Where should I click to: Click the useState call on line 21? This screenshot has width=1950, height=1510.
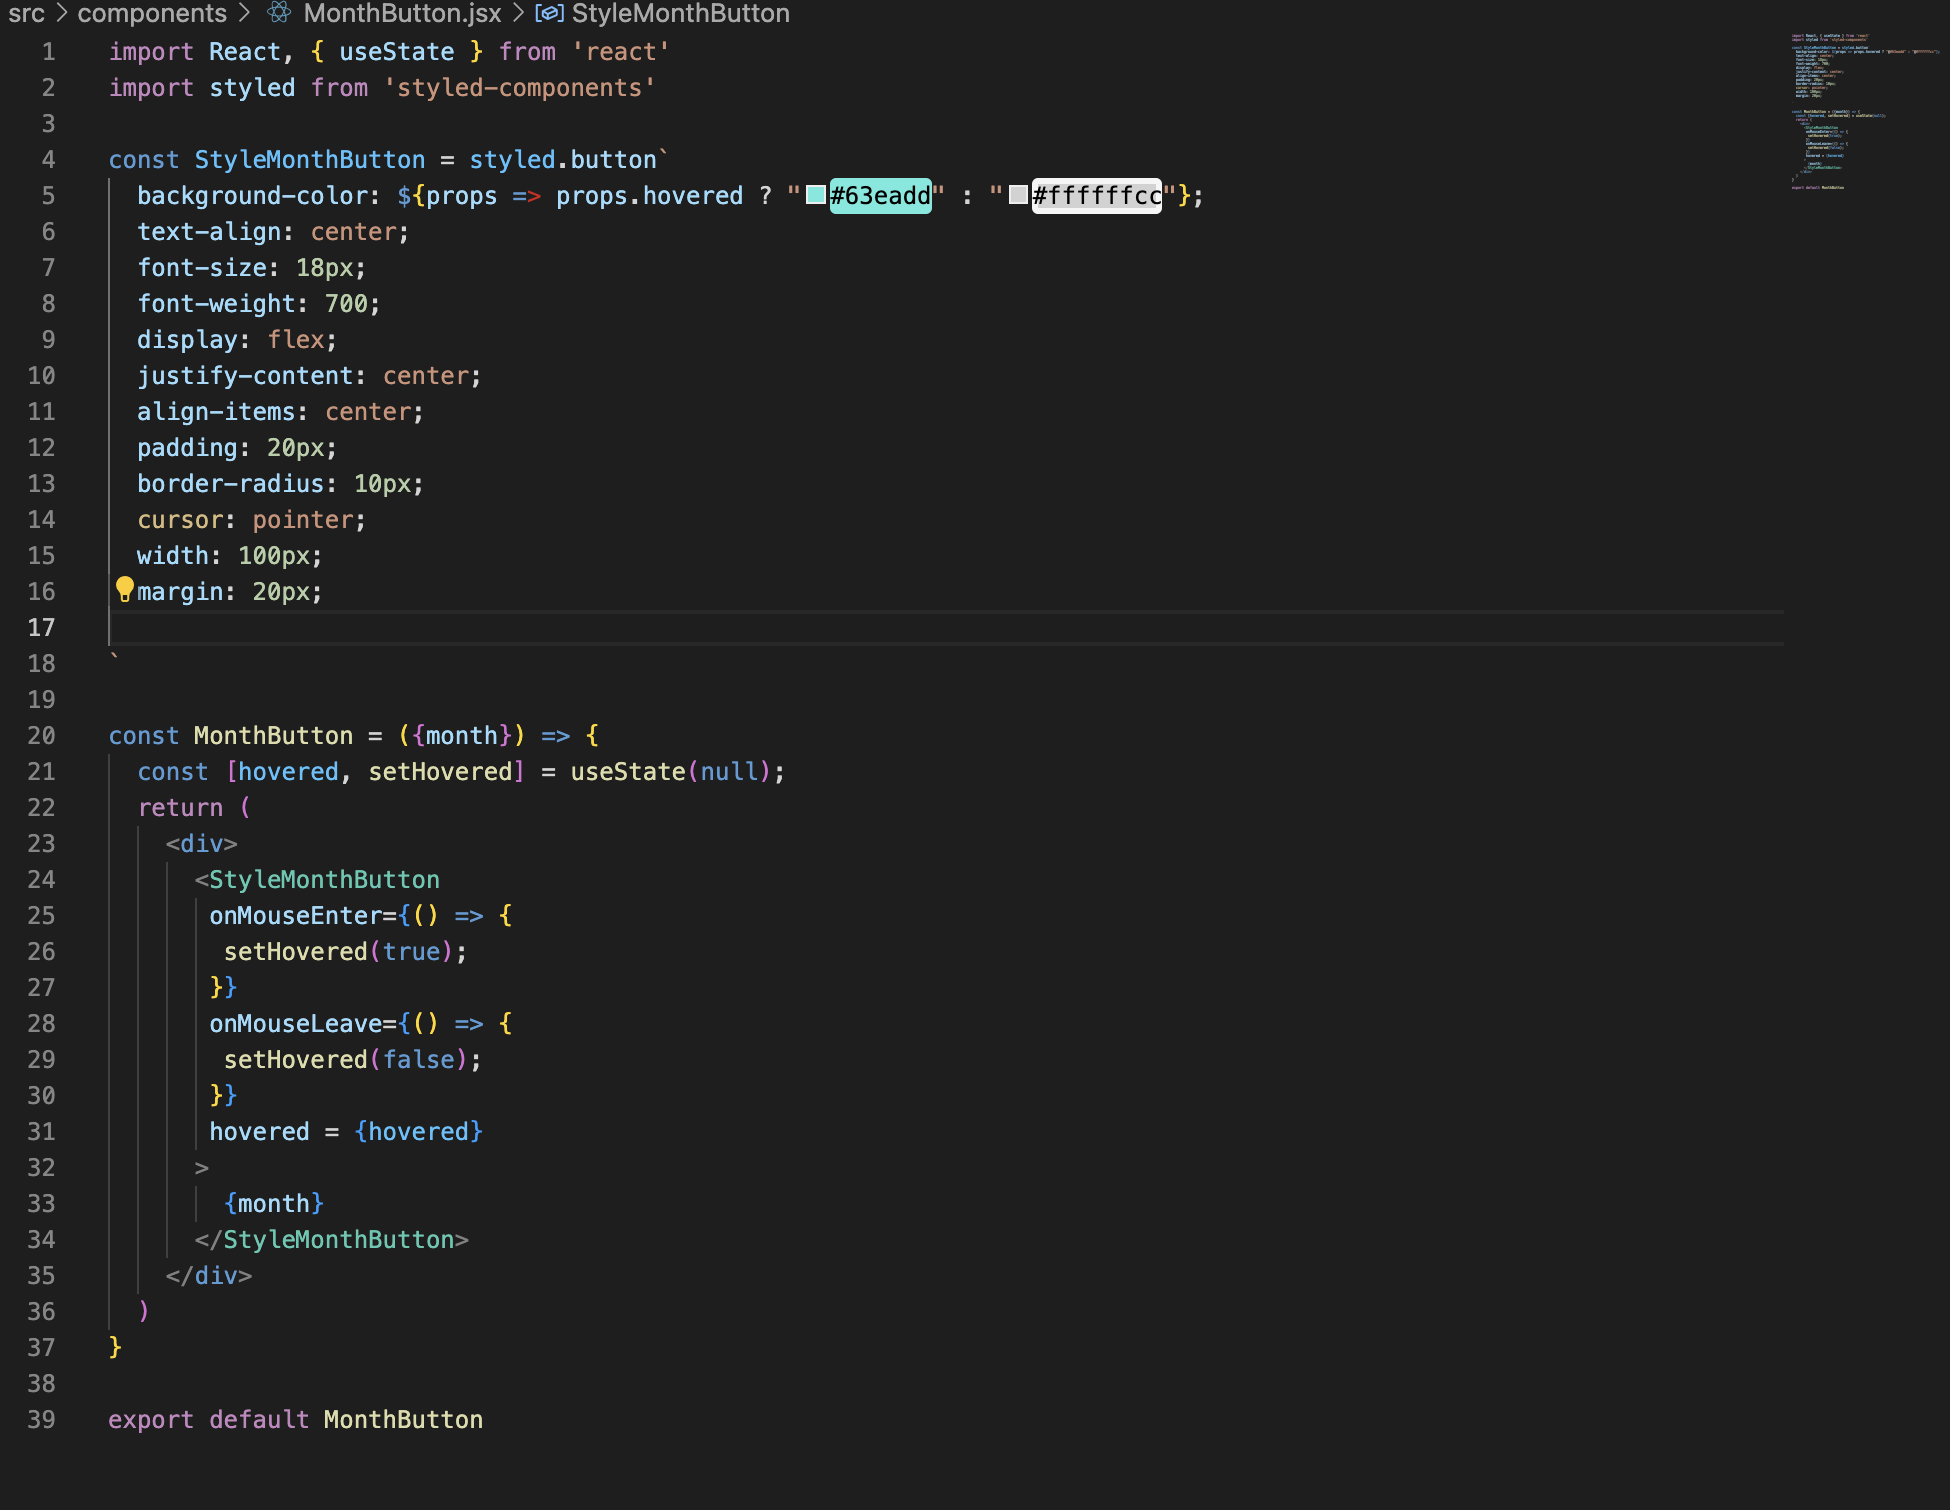click(627, 772)
